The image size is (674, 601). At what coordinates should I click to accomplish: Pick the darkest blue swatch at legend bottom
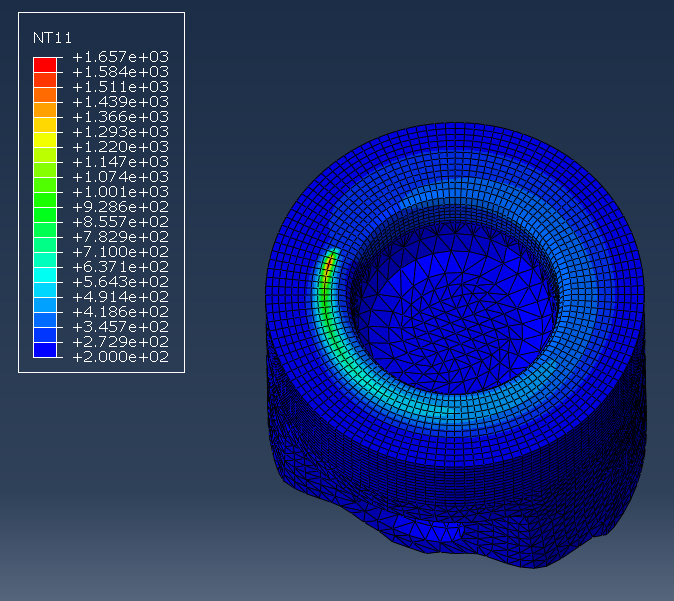(x=45, y=349)
